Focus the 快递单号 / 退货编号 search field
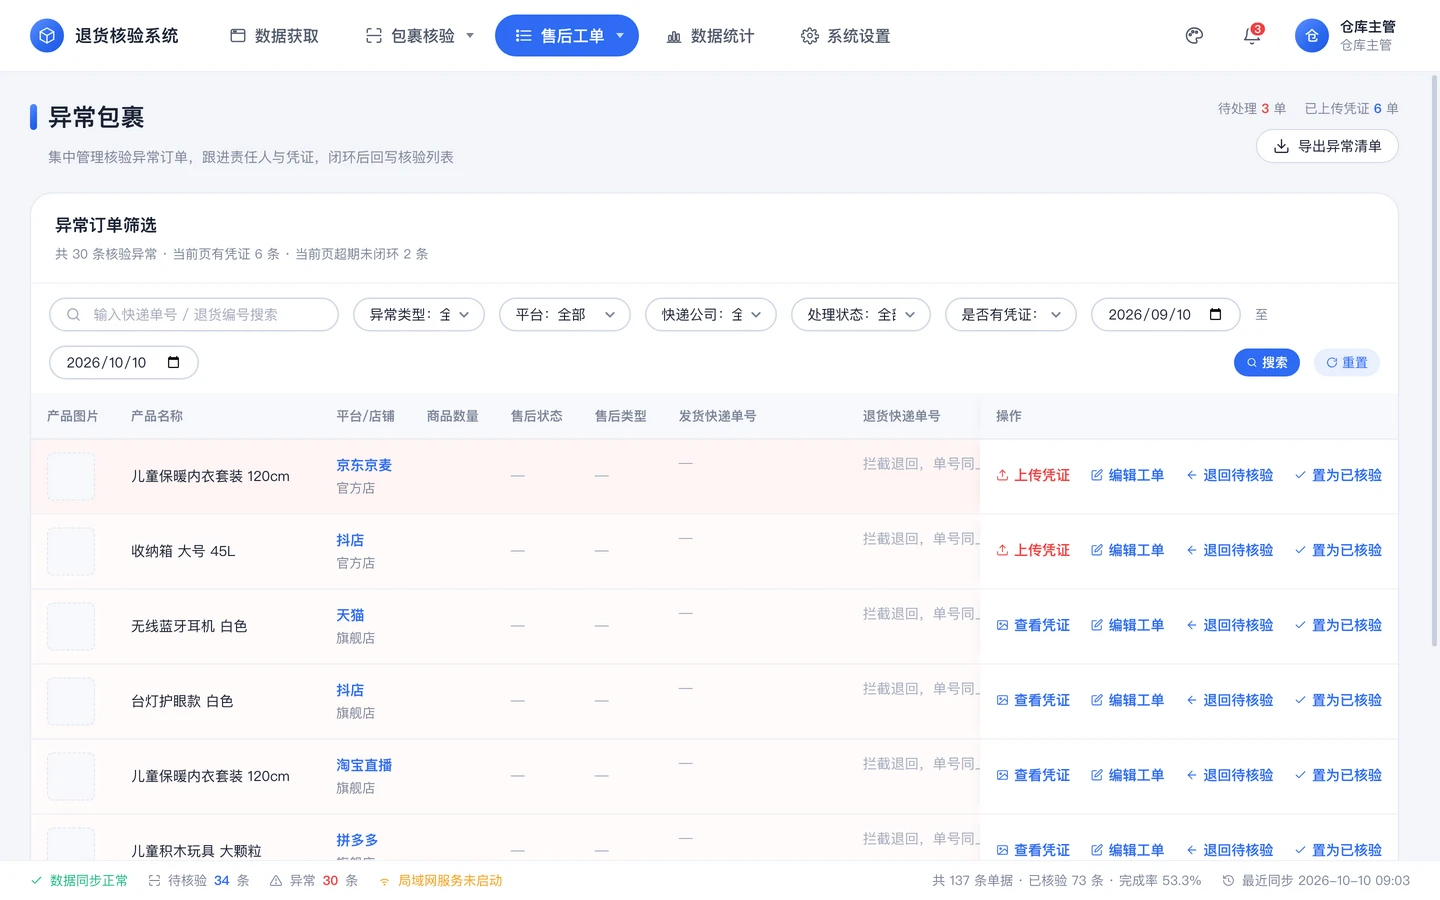 click(x=194, y=315)
